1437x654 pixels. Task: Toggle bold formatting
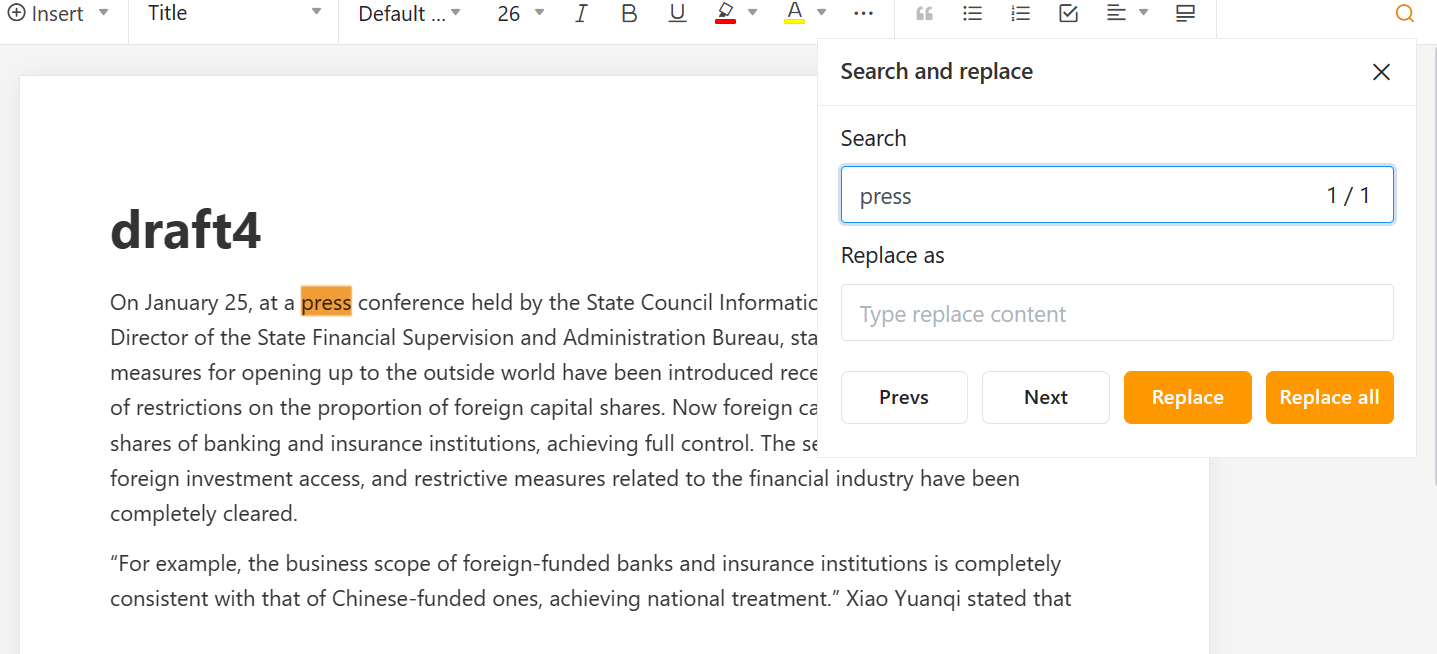point(629,14)
